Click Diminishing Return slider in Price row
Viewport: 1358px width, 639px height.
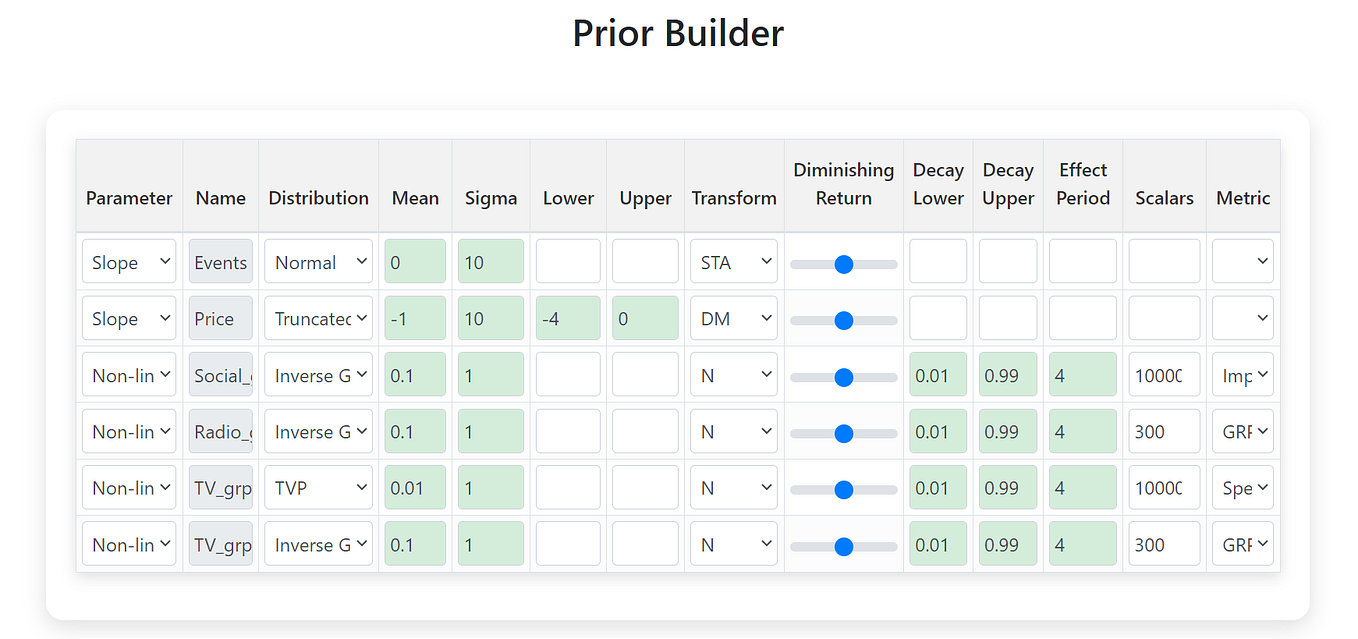(x=843, y=320)
